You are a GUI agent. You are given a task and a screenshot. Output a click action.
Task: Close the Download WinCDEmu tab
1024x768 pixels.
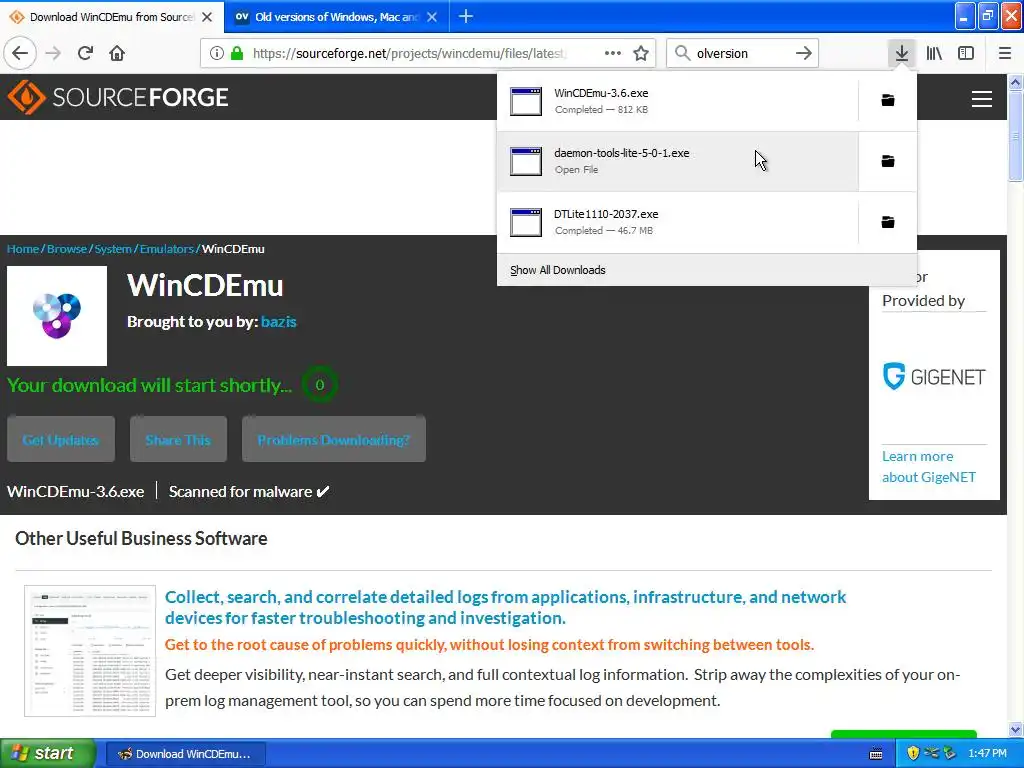pyautogui.click(x=207, y=17)
